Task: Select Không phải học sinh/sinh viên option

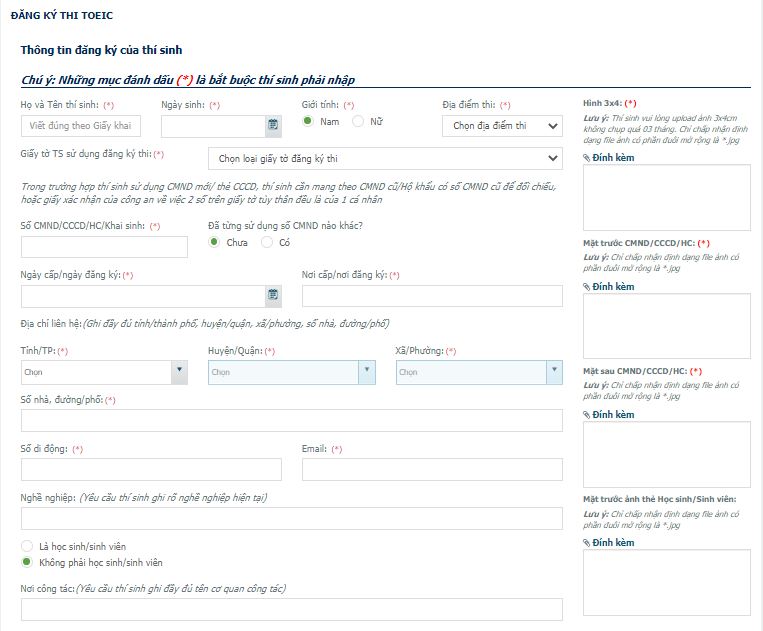Action: click(x=27, y=562)
